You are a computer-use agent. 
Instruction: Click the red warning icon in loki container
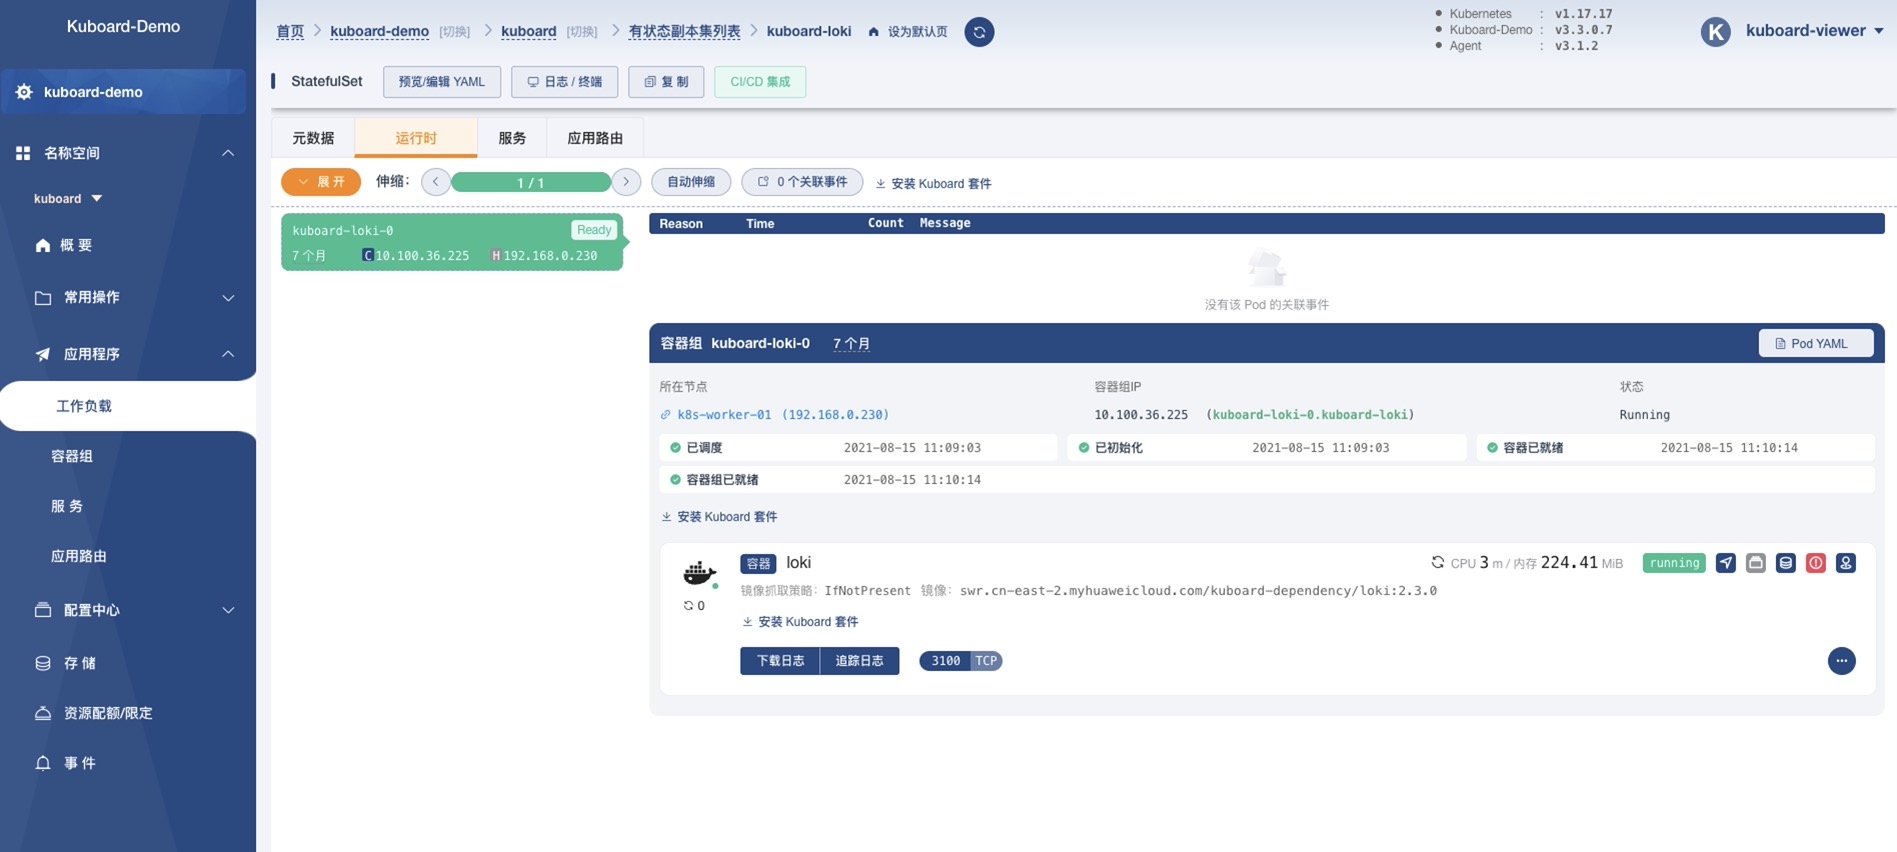pos(1815,563)
